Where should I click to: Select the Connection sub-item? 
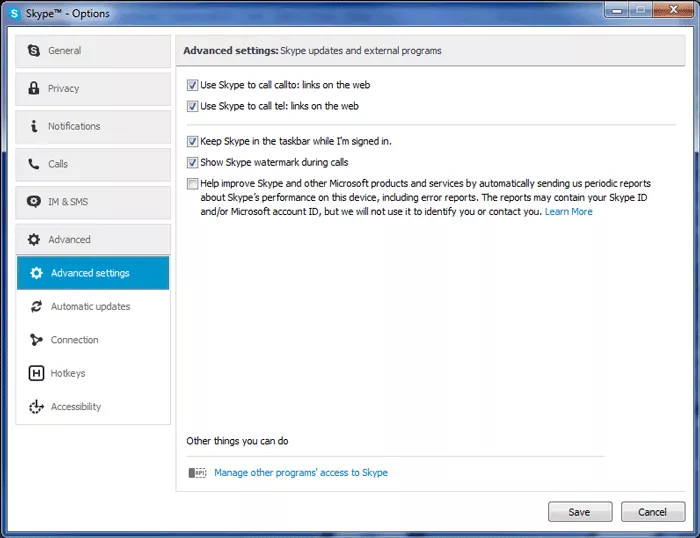[x=93, y=340]
